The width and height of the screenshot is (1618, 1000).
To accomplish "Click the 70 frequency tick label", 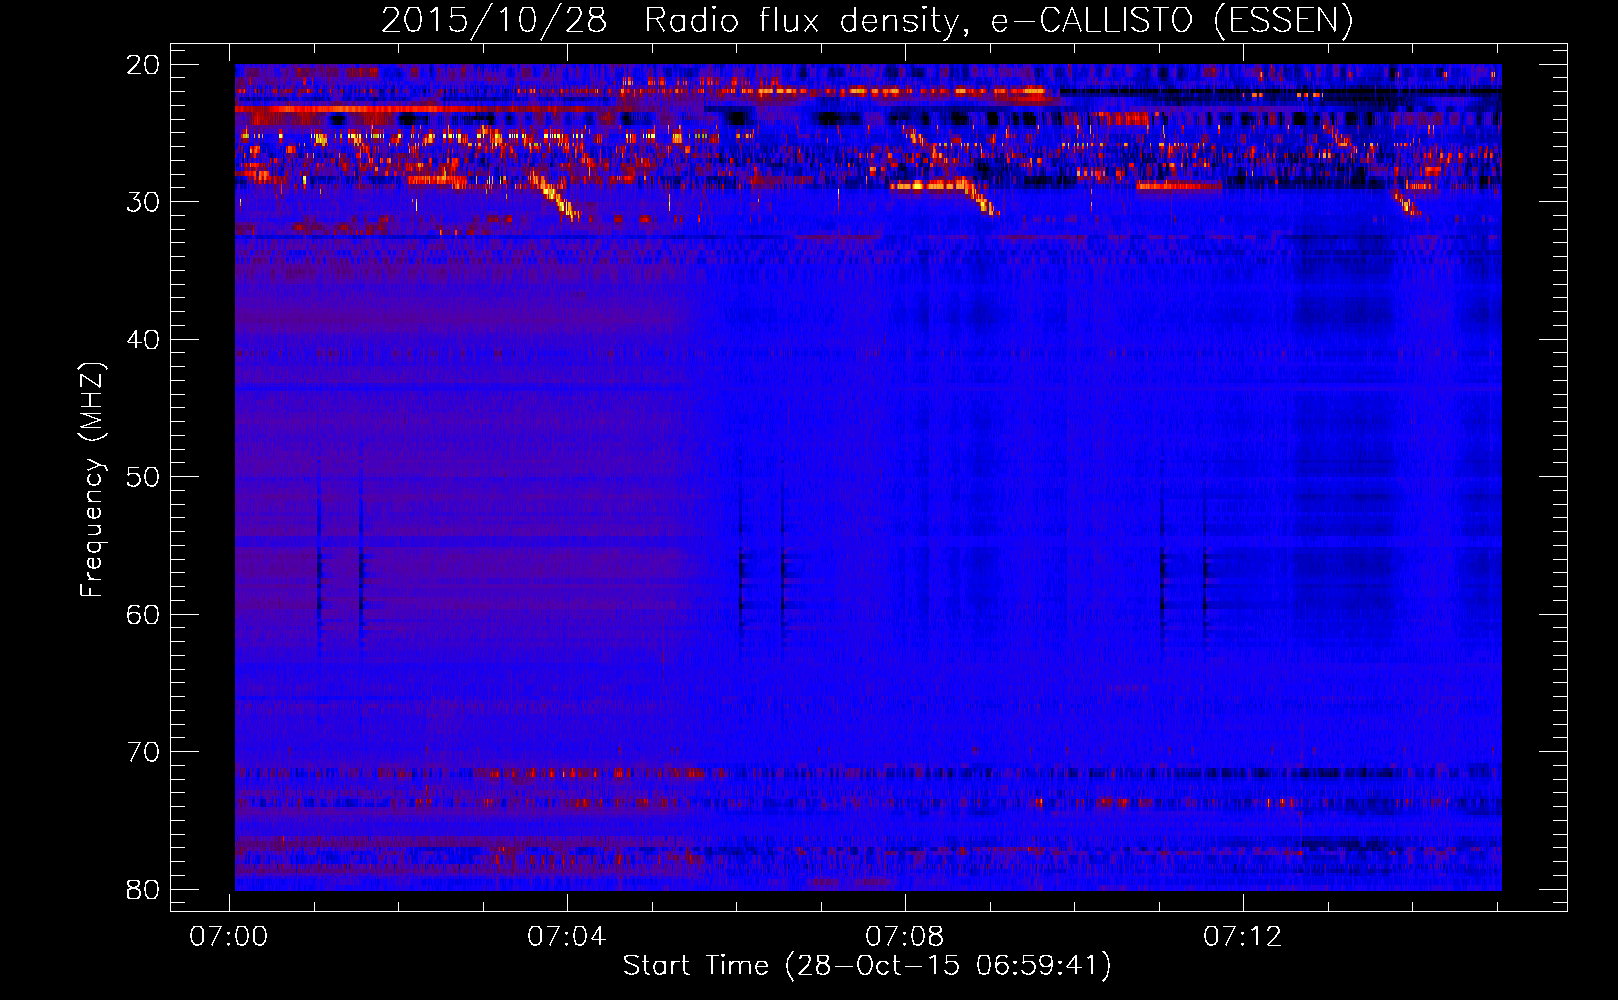I will tap(143, 752).
